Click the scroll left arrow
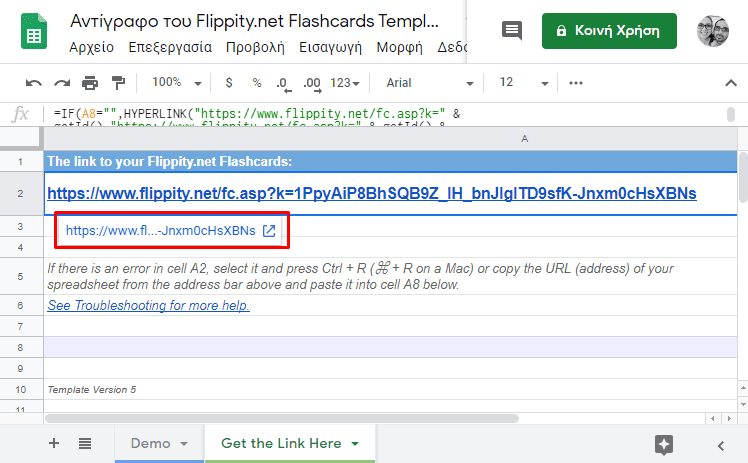This screenshot has width=748, height=463. click(713, 419)
